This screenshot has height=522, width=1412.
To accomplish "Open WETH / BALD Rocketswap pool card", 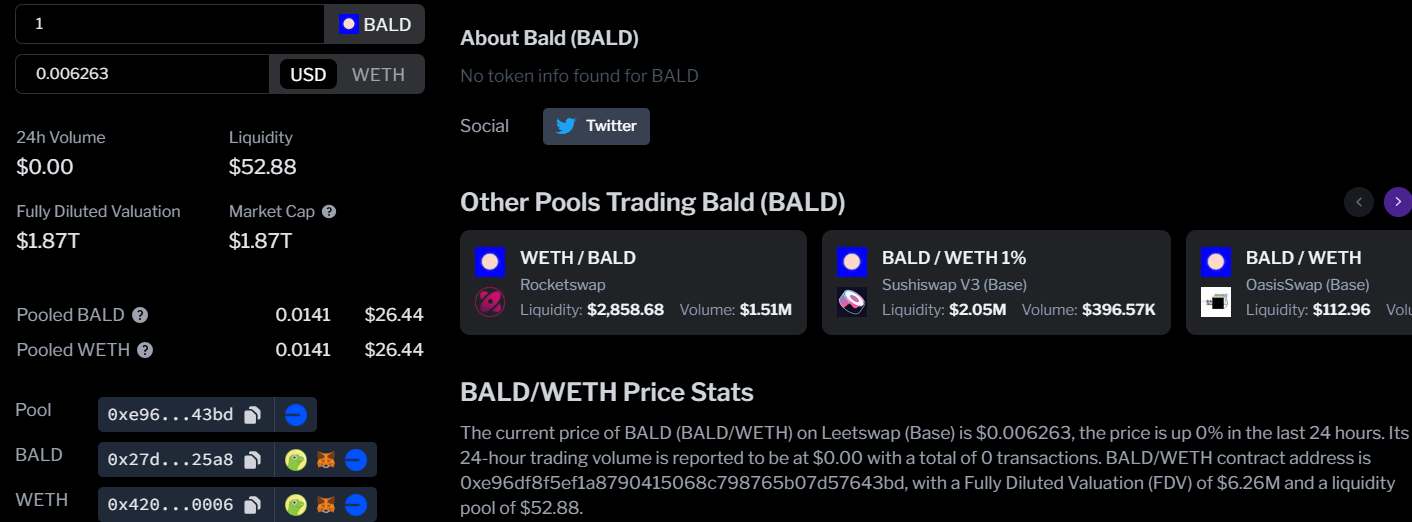I will click(x=633, y=283).
